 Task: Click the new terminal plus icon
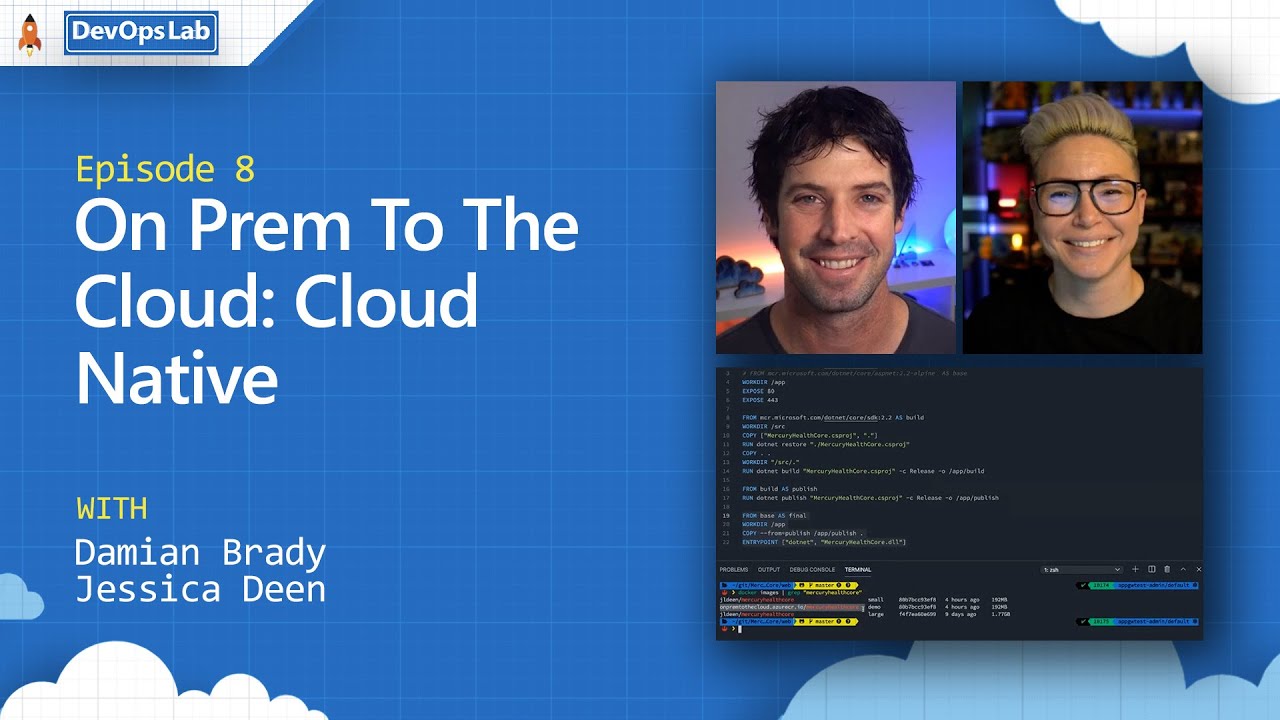tap(1135, 569)
